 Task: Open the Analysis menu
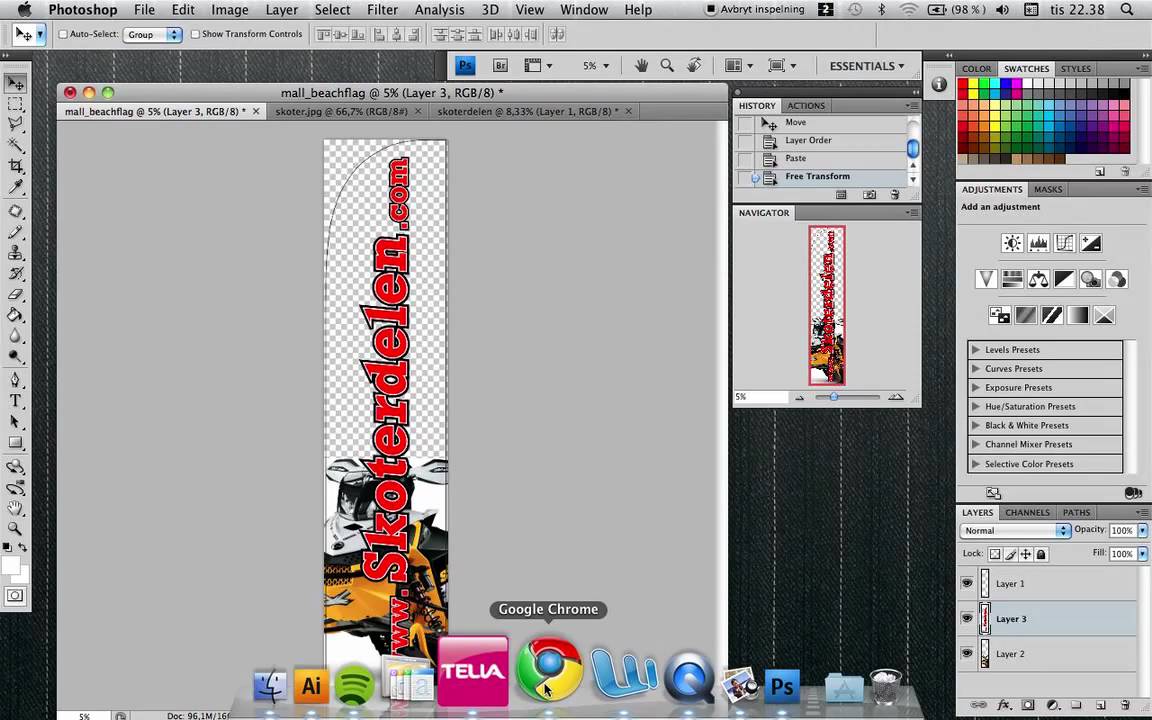pyautogui.click(x=439, y=10)
